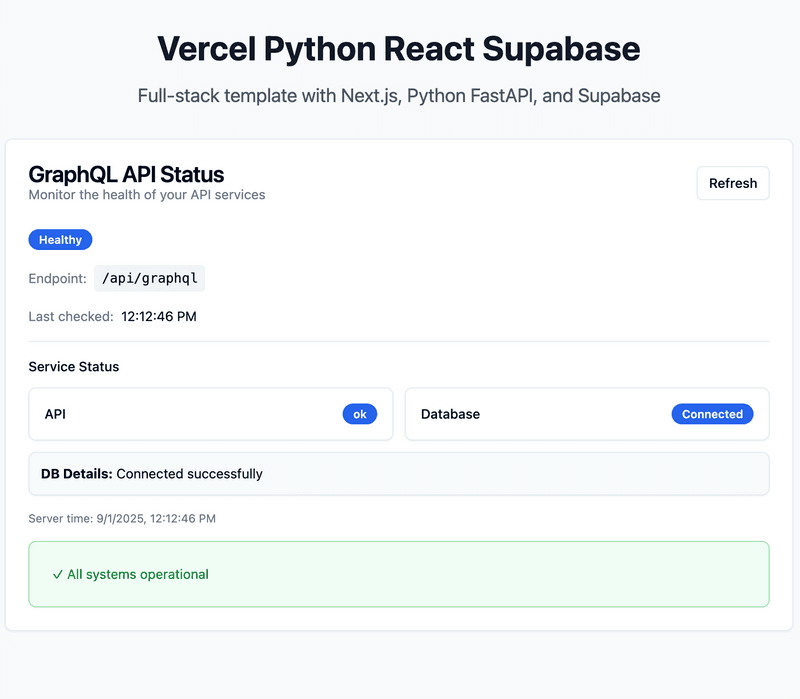Click the Database Connected badge
800x699 pixels.
coord(712,414)
